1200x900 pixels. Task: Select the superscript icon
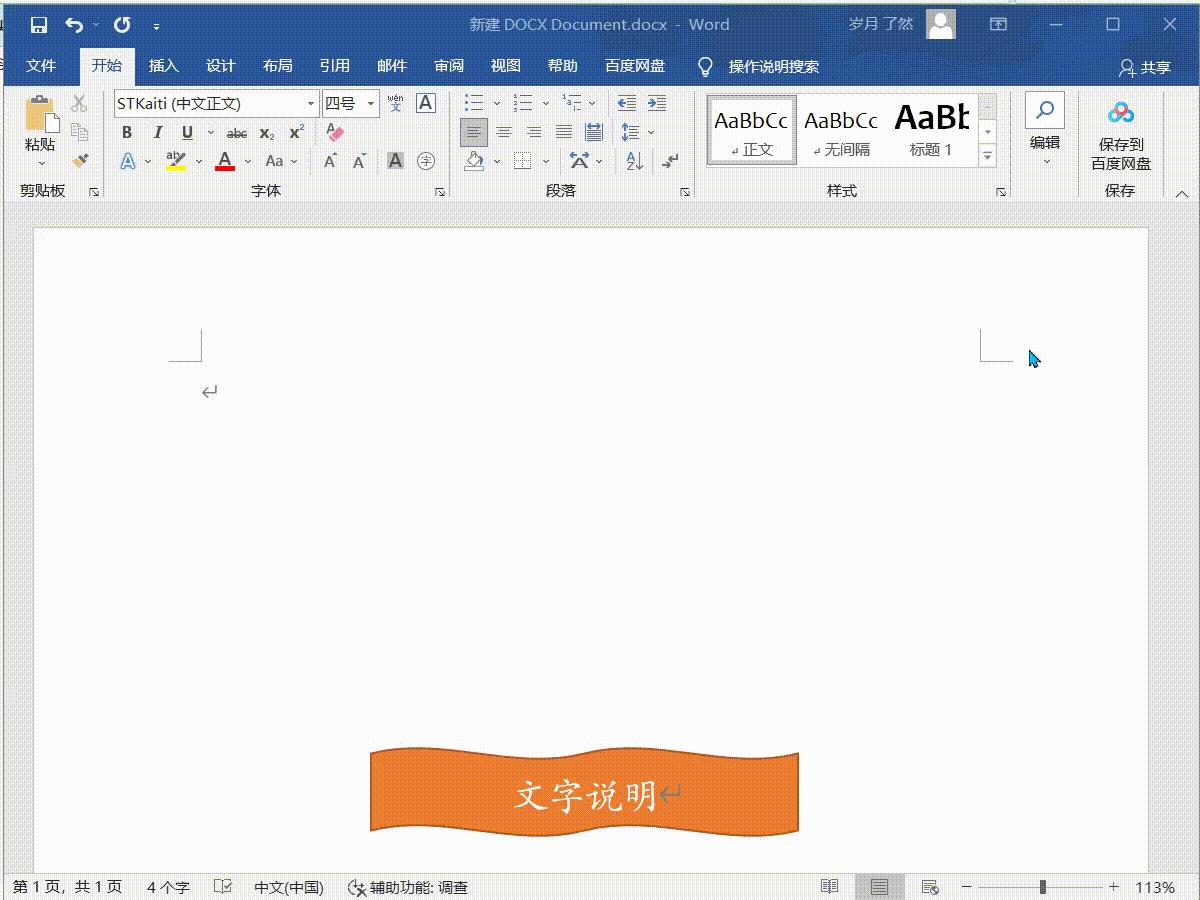[x=295, y=132]
